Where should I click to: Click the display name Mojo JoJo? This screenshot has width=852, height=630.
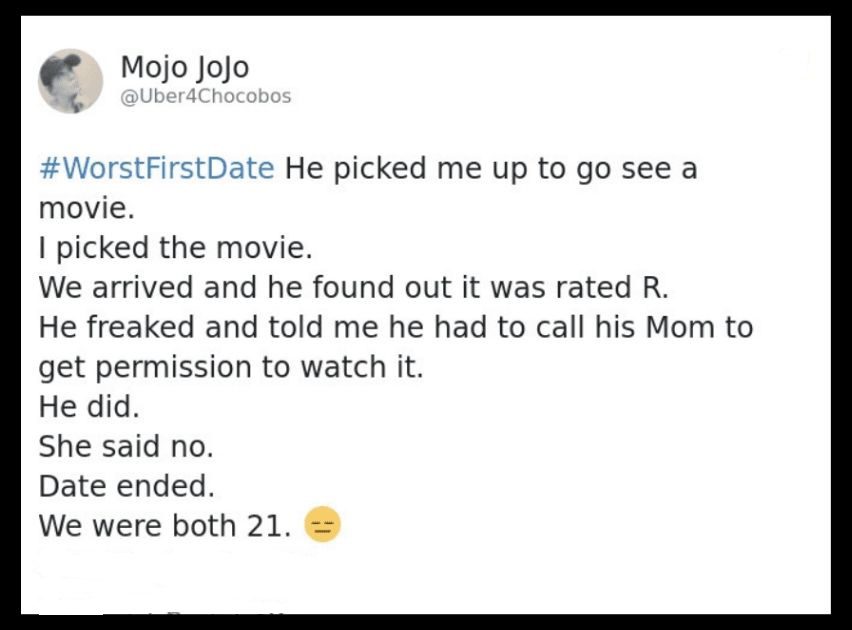[x=185, y=67]
